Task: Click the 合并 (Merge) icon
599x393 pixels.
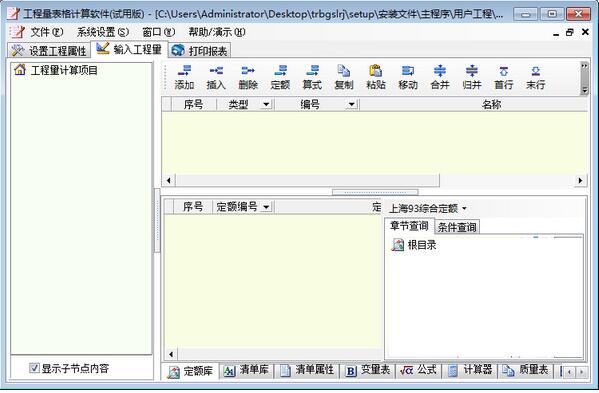Action: pos(440,77)
